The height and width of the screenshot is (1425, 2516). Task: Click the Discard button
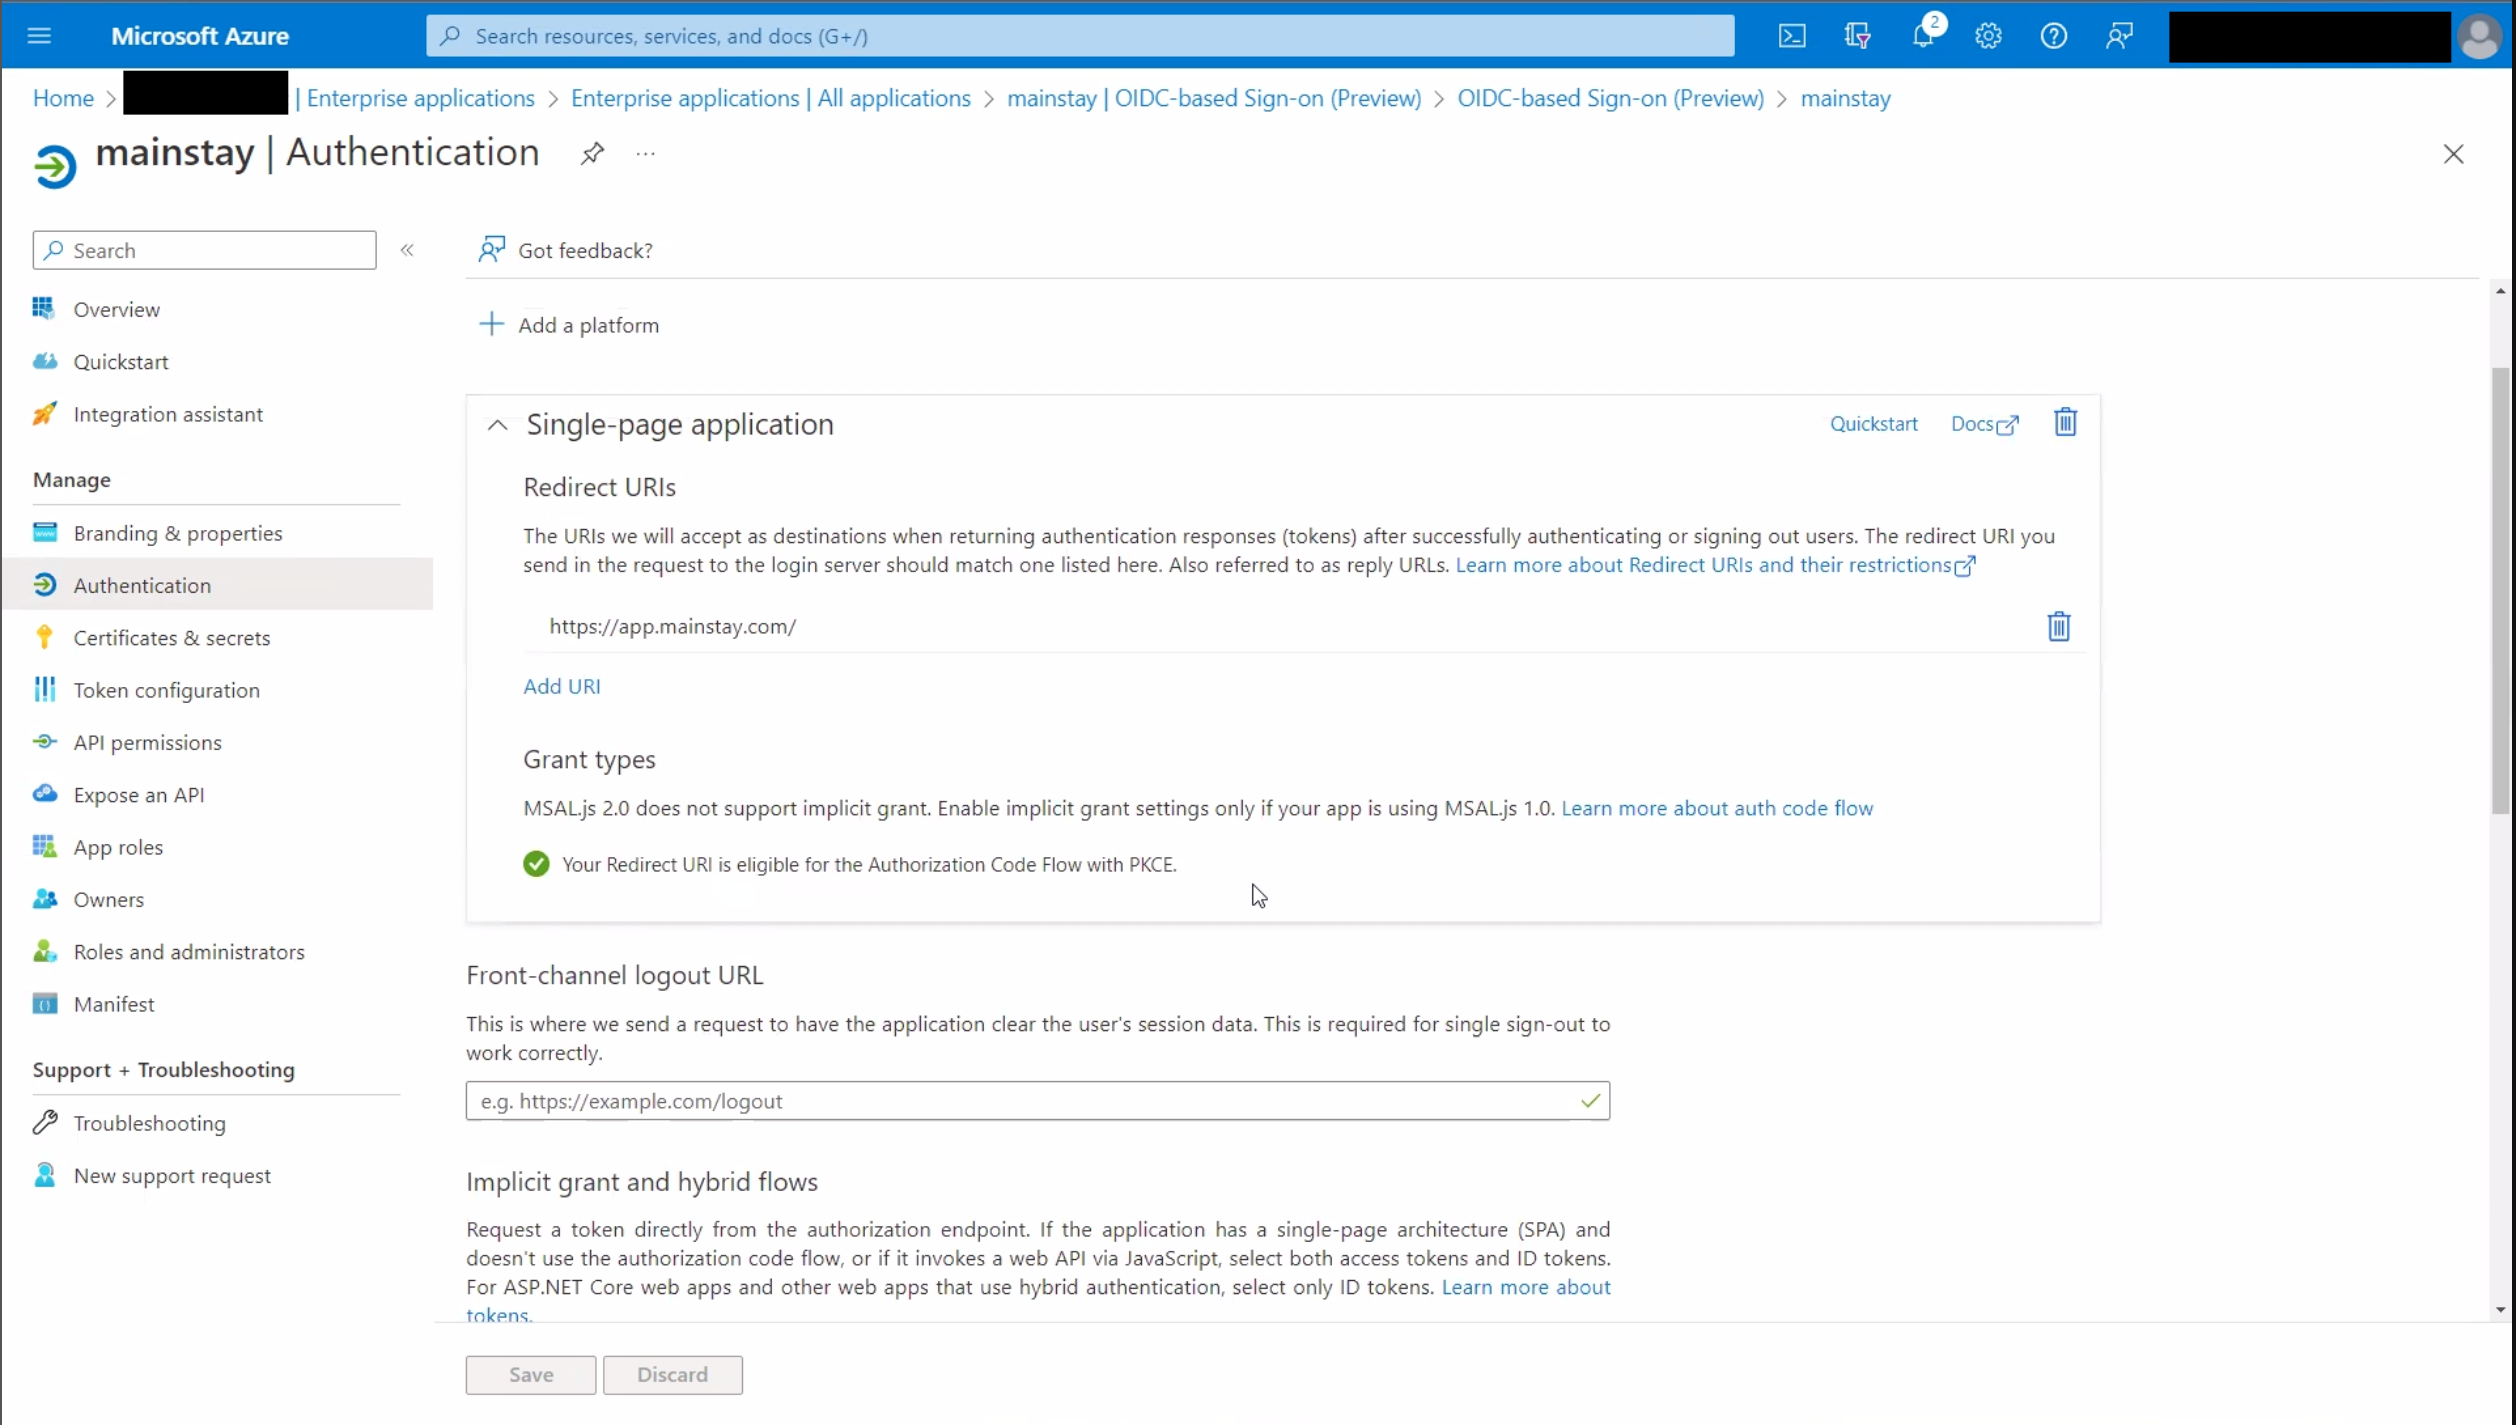[x=672, y=1375]
